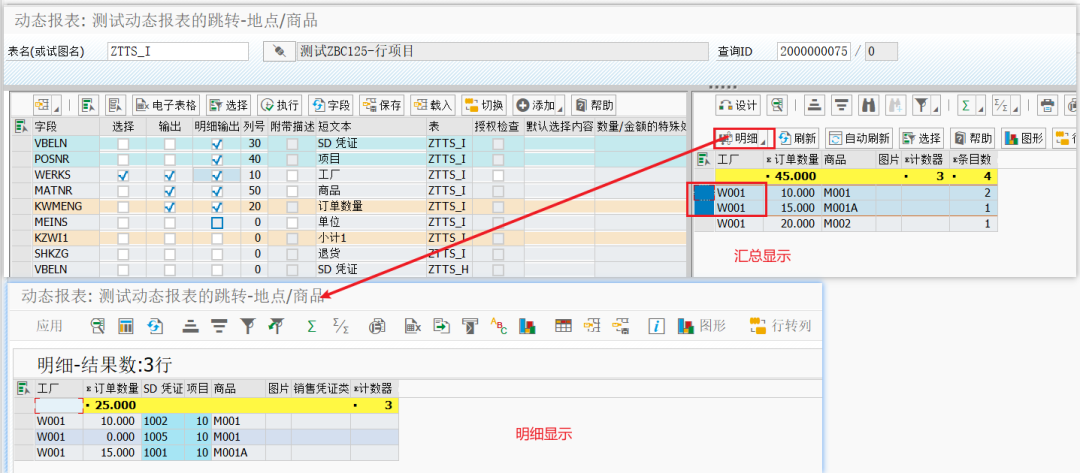1080x473 pixels.
Task: Click the 表名 input field containing ZTTS_I
Action: click(x=178, y=52)
